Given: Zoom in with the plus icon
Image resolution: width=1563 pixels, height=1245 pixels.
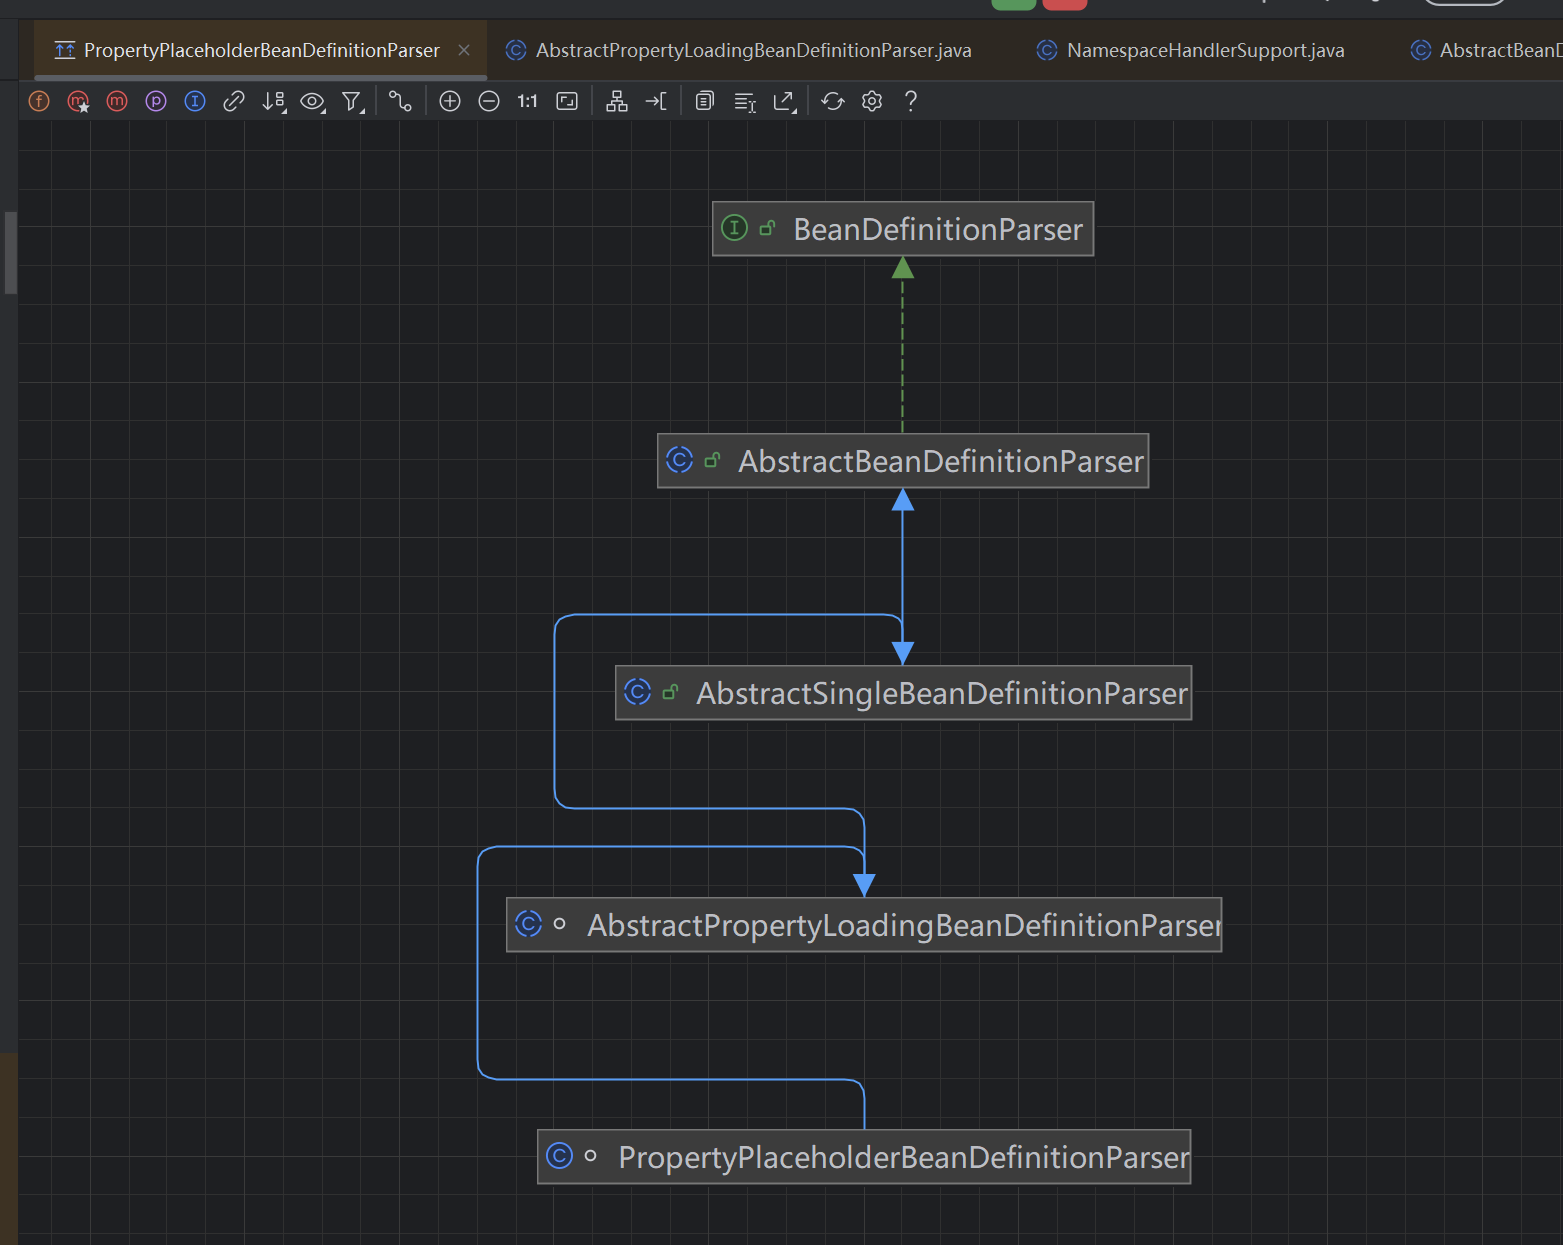Looking at the screenshot, I should [x=450, y=101].
